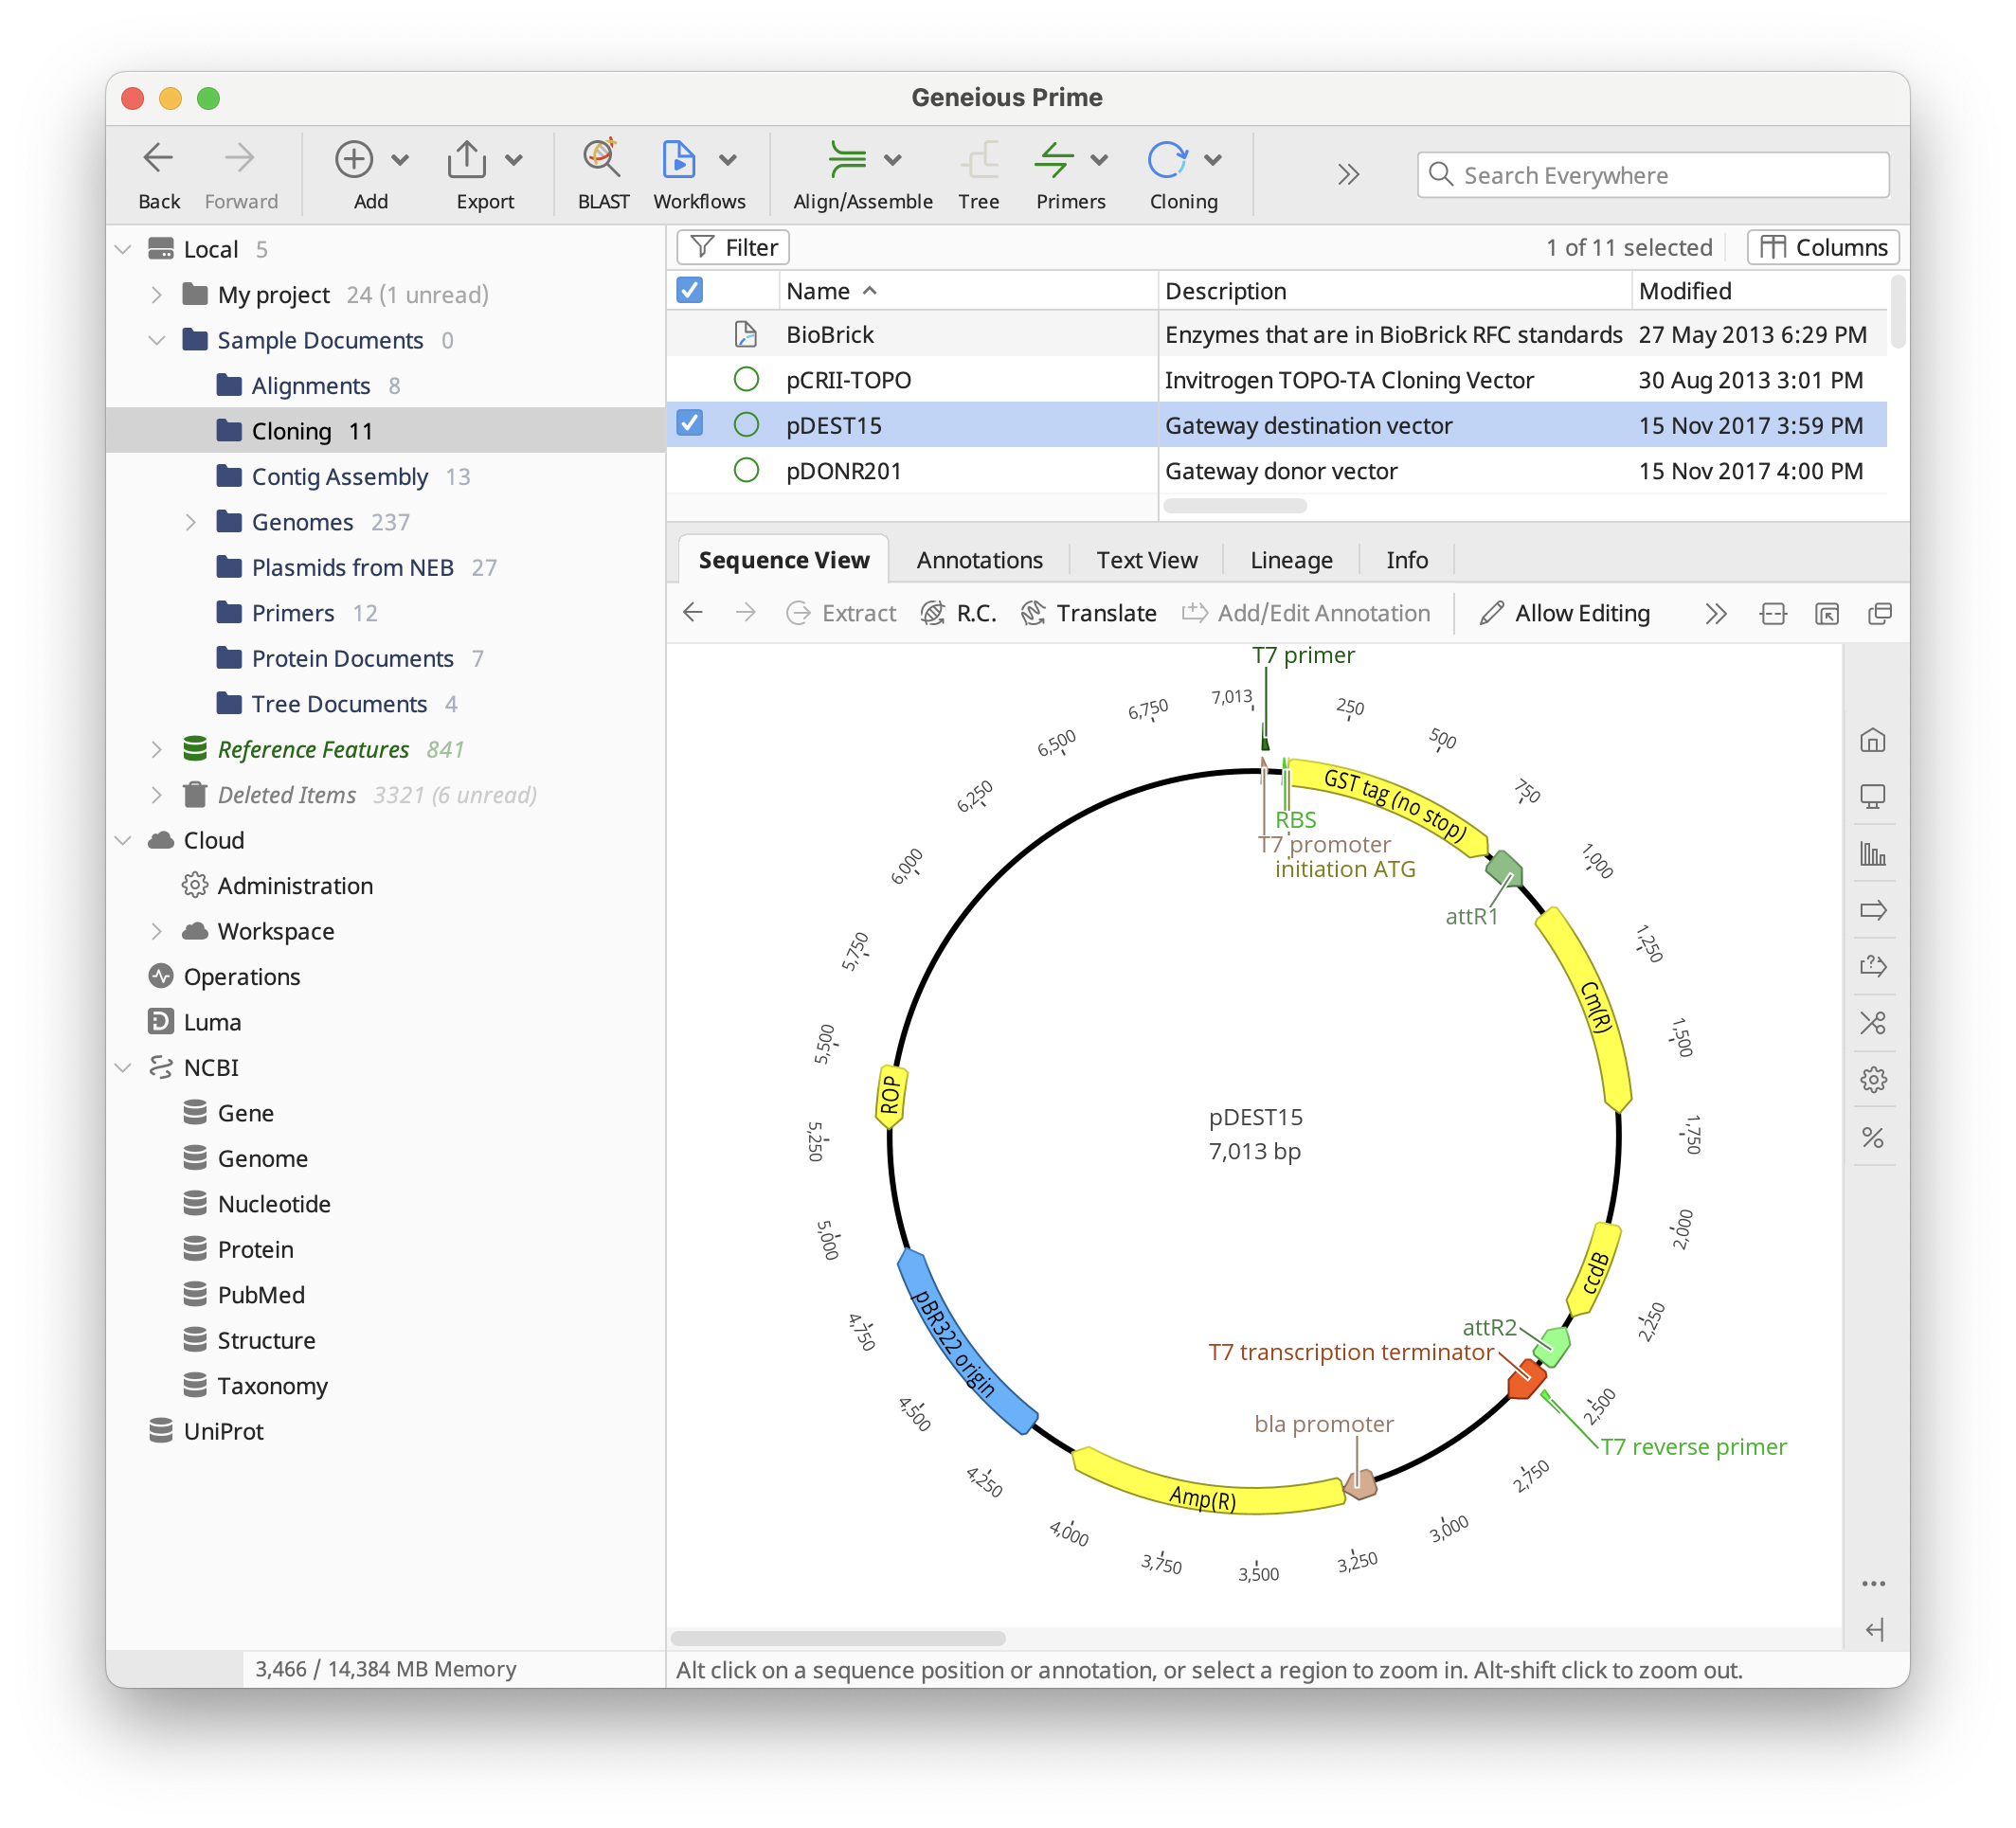Enable Allow Editing toggle
Viewport: 2016px width, 1828px height.
[x=1565, y=613]
